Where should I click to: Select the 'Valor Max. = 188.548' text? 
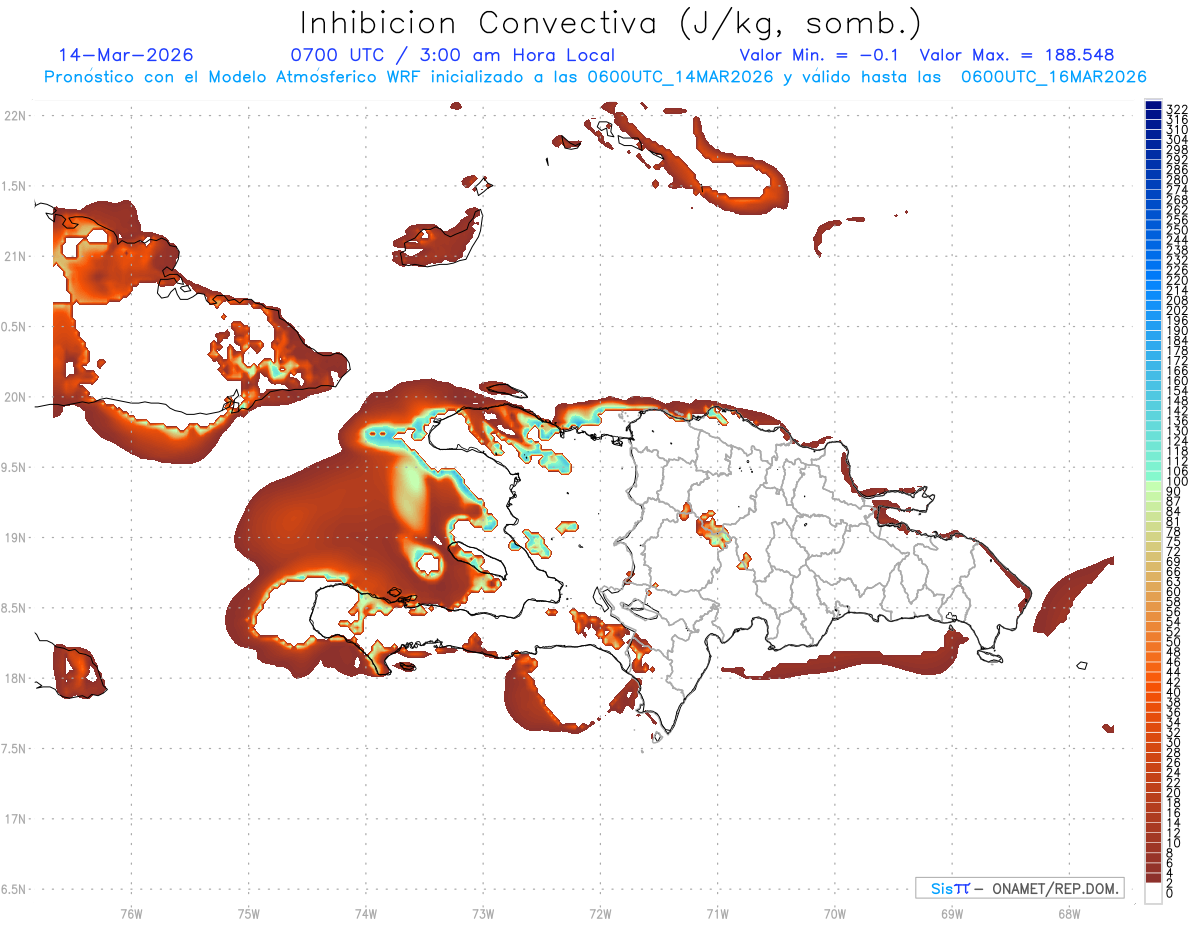tap(1017, 55)
